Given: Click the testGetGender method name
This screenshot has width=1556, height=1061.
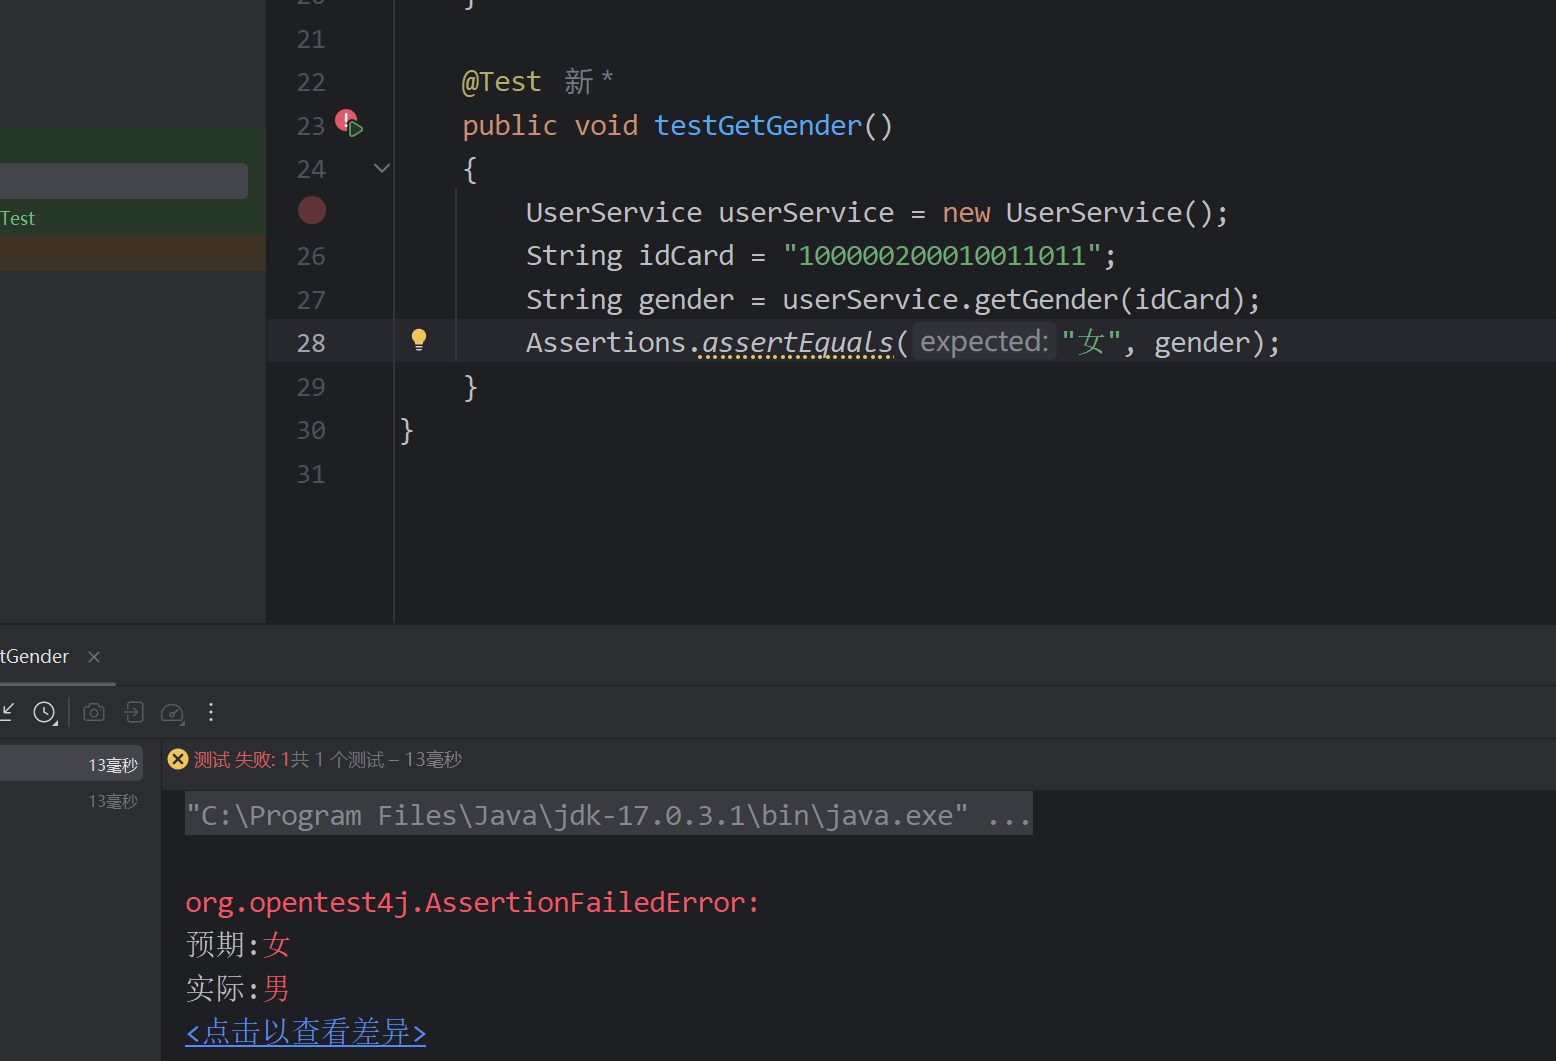Looking at the screenshot, I should point(757,126).
